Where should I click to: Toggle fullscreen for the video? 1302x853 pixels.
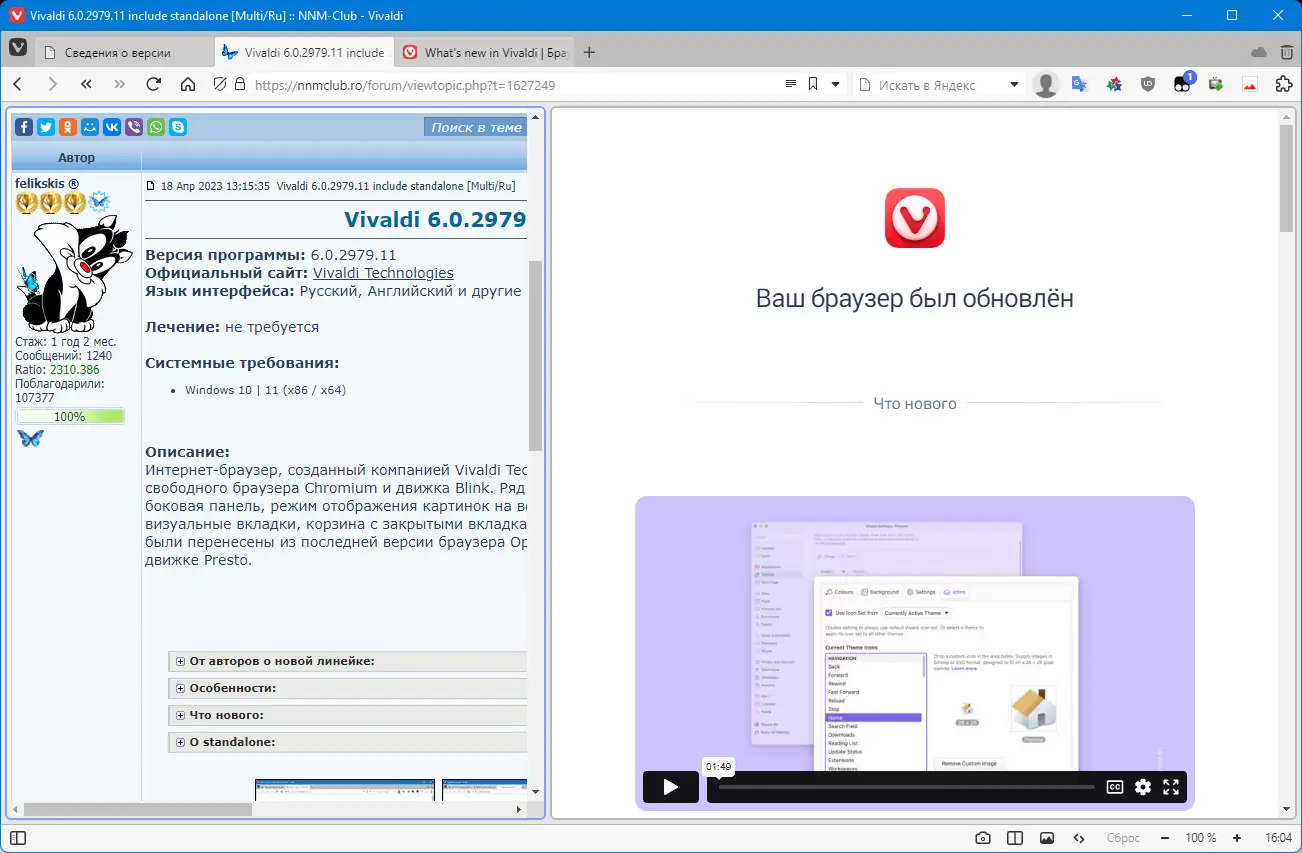(x=1171, y=787)
